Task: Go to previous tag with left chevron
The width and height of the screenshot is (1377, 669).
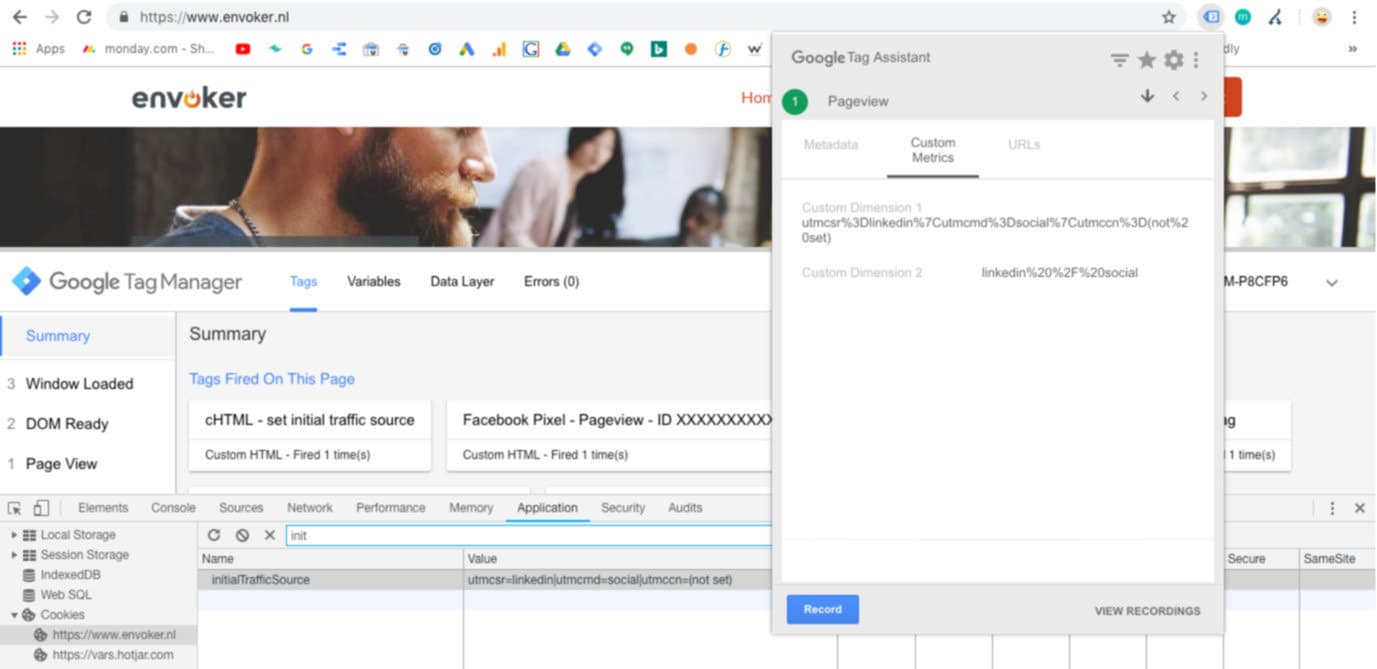Action: tap(1176, 96)
